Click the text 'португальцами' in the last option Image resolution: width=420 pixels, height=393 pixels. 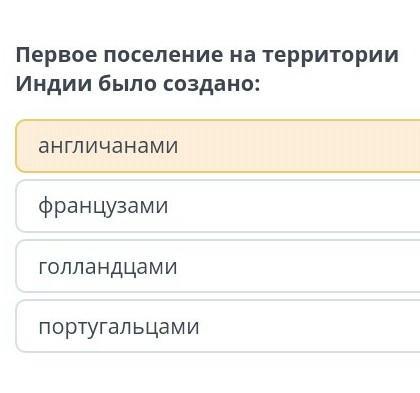click(119, 327)
